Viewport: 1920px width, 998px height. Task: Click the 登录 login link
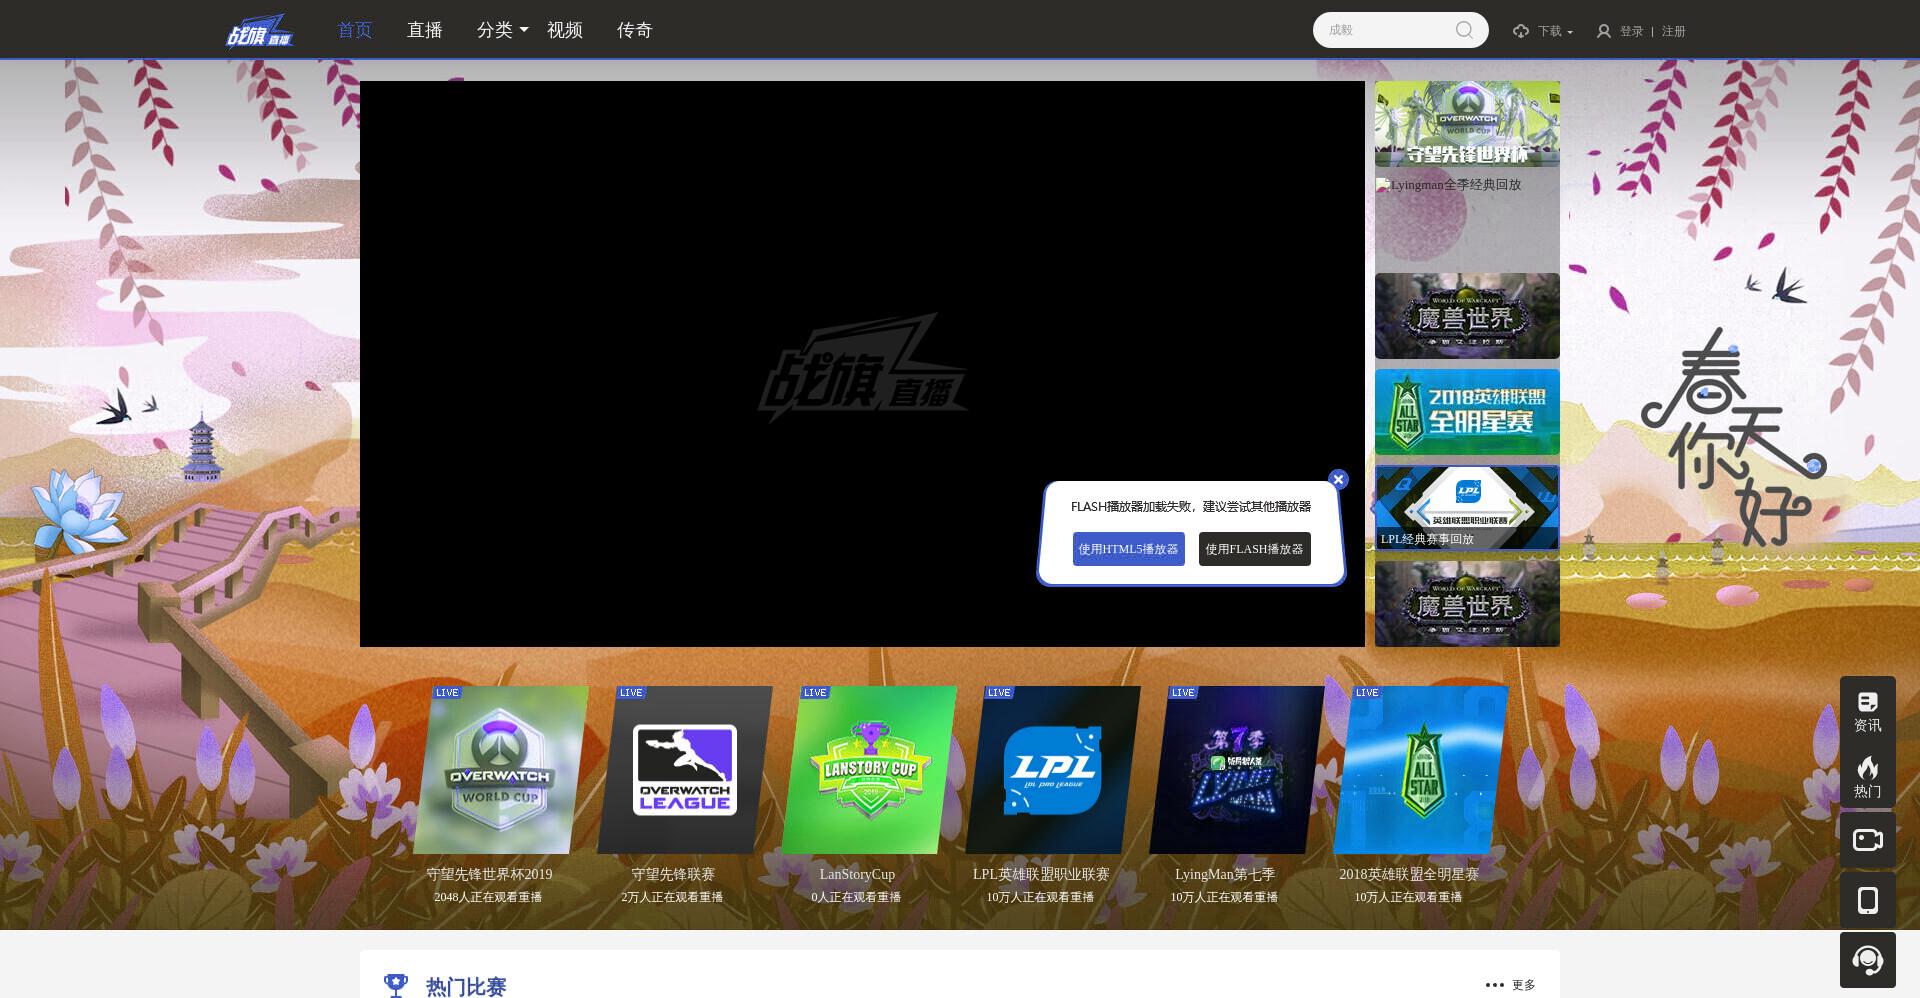[1632, 31]
